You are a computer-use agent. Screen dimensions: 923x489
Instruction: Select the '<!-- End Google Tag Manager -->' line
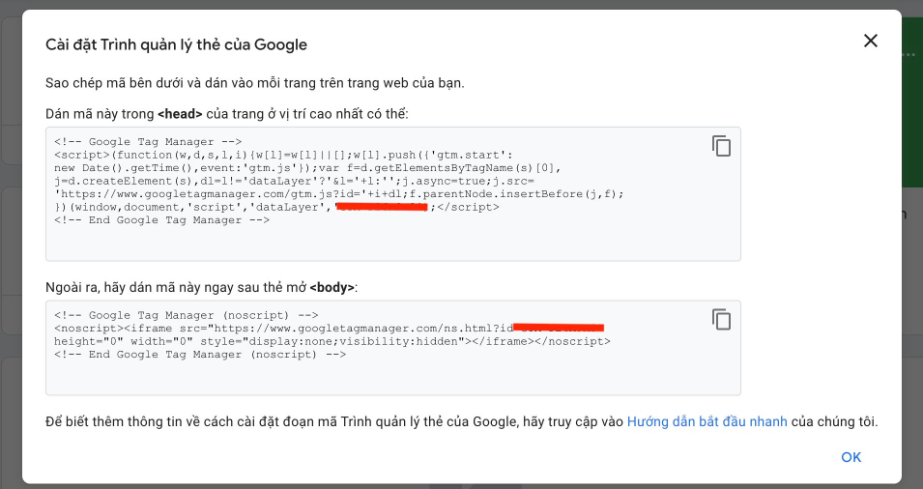[x=162, y=220]
